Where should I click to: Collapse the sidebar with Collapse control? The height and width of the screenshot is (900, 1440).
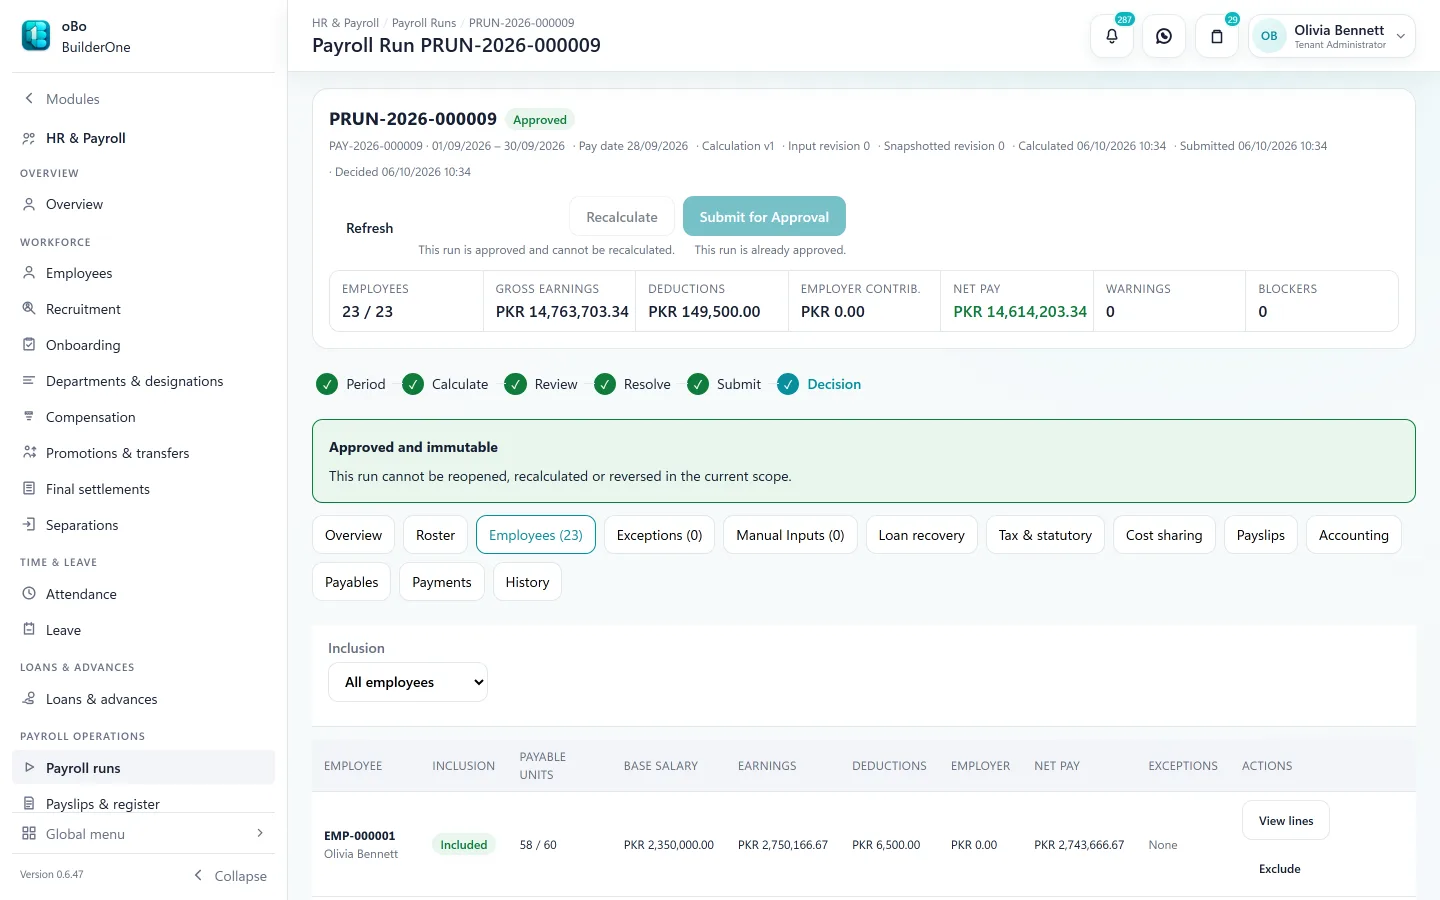[230, 876]
